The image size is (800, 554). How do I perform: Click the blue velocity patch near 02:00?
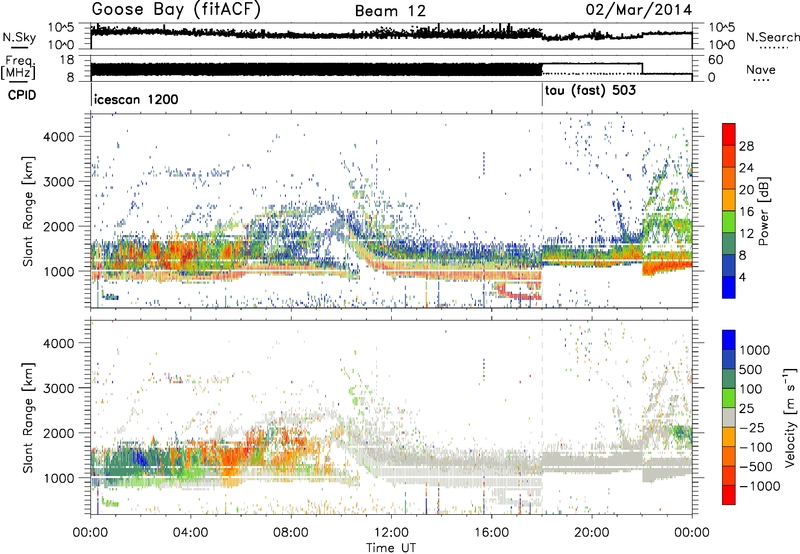coord(137,457)
